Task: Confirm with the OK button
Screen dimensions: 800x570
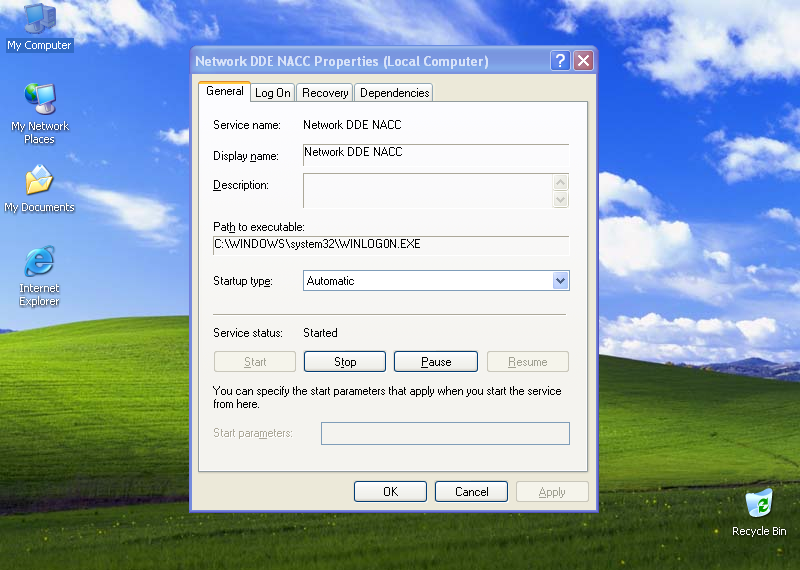Action: [390, 491]
